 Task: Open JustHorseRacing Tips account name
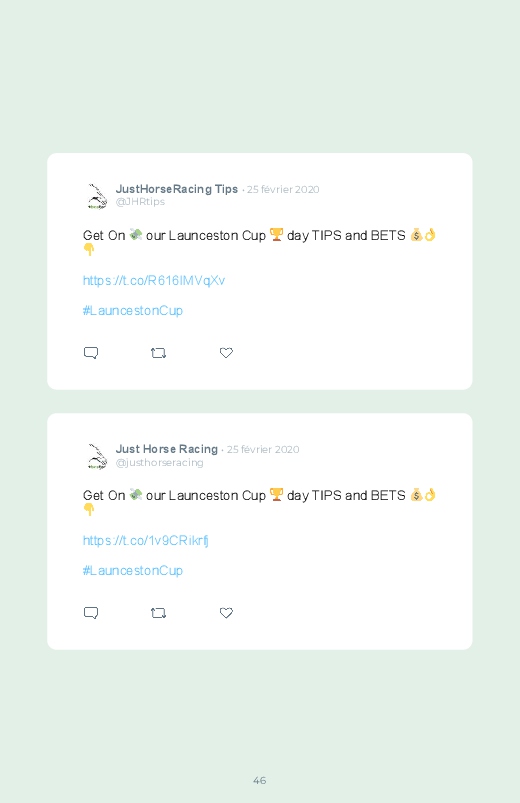click(177, 189)
